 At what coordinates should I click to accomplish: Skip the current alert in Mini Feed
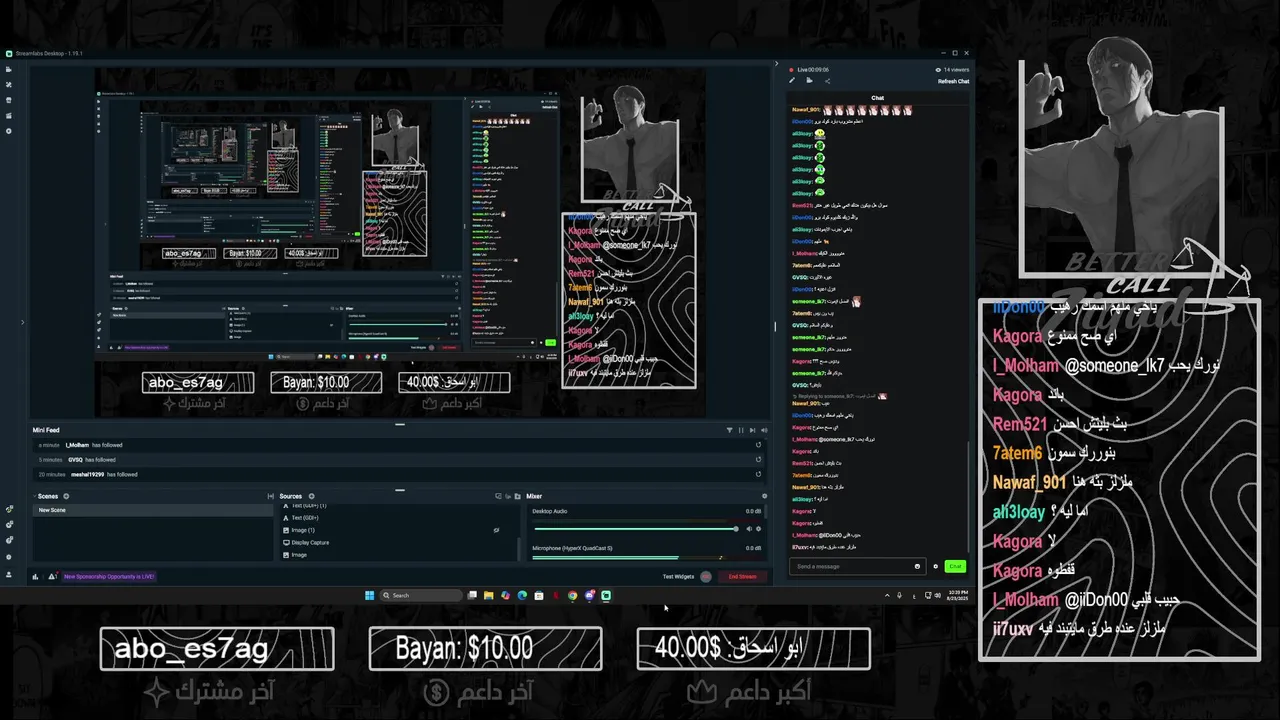pos(750,430)
